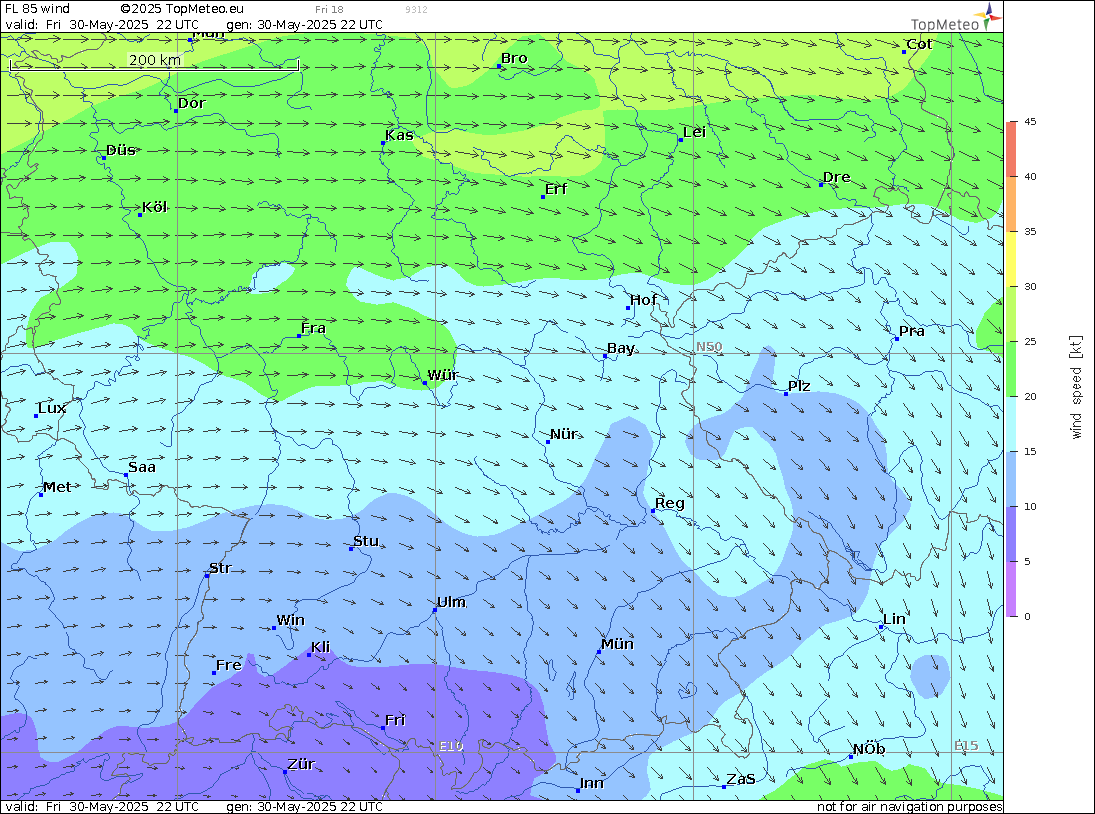Choose the "Stu" city label
This screenshot has width=1095, height=814.
pos(366,541)
